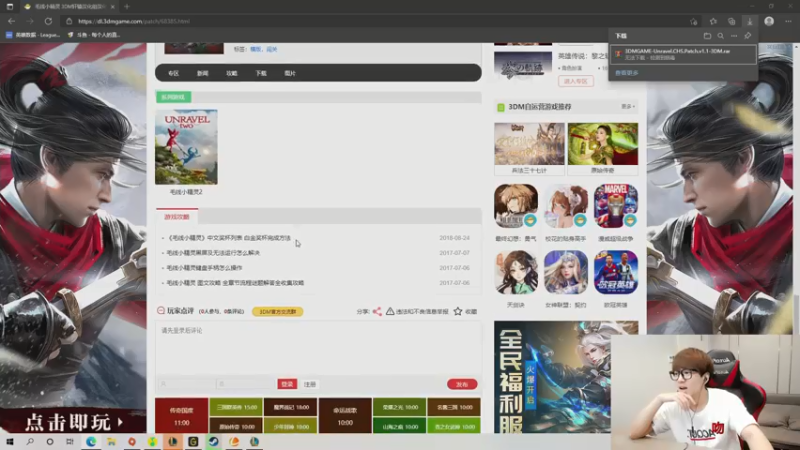Open the Unravel Two game cover thumbnail
Screen dimensions: 800x450
186,147
